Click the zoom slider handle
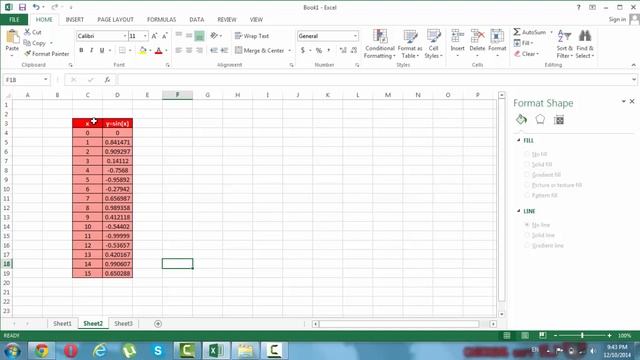This screenshot has height=360, width=640. coord(582,335)
